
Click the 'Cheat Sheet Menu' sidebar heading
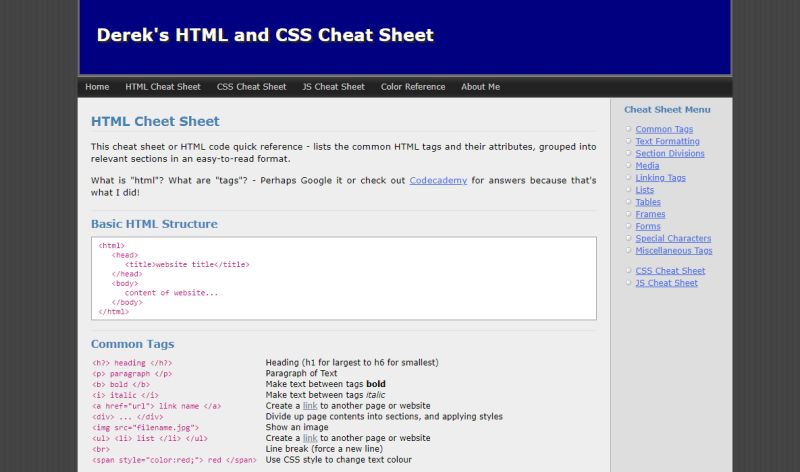667,110
